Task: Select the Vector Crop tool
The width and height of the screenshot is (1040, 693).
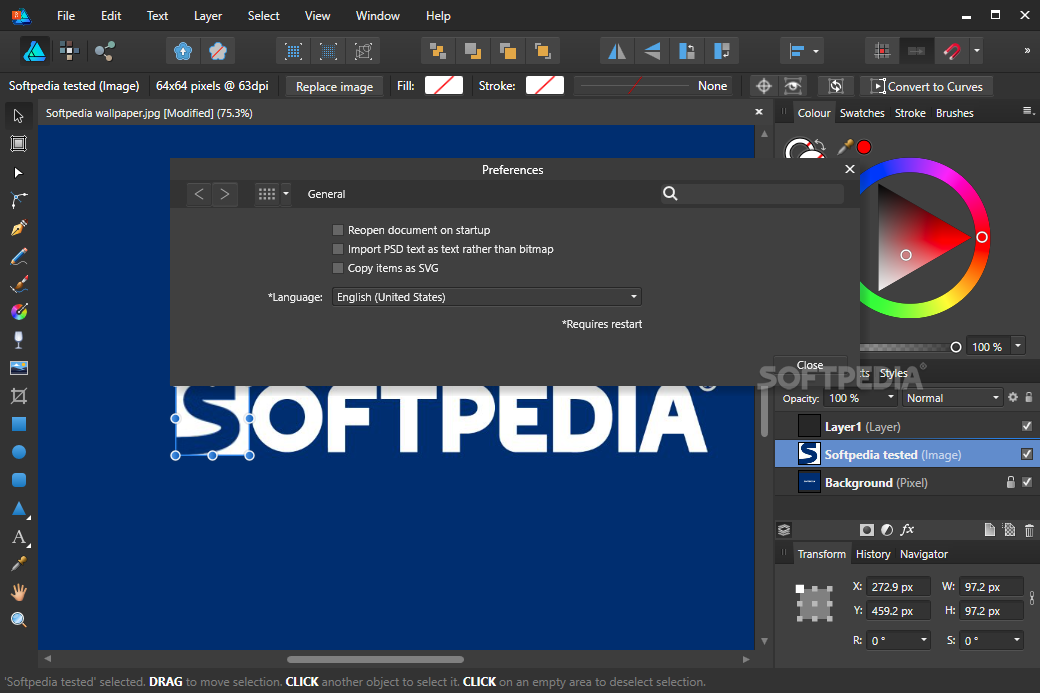Action: pyautogui.click(x=19, y=396)
